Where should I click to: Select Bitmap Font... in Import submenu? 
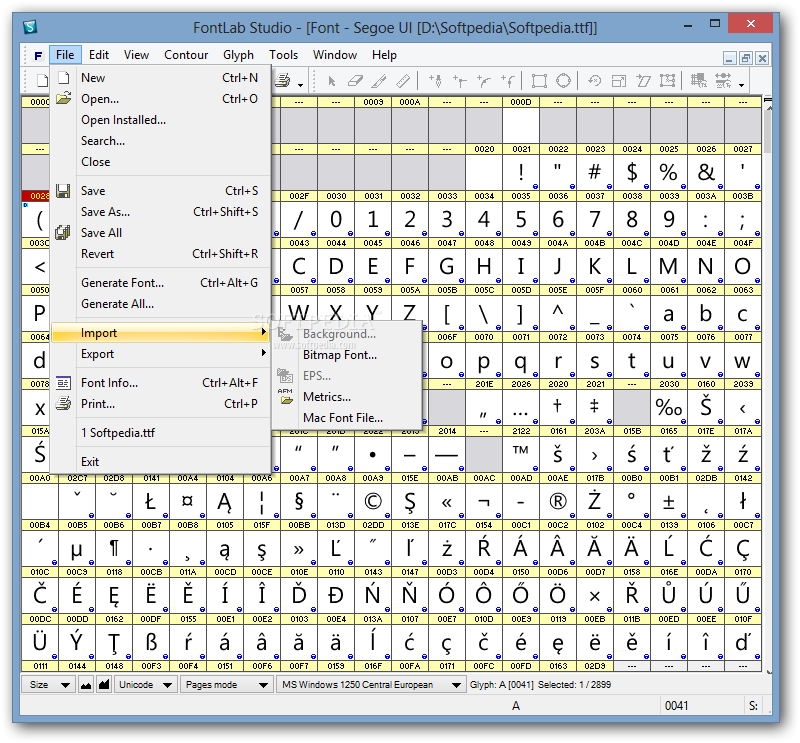click(347, 355)
